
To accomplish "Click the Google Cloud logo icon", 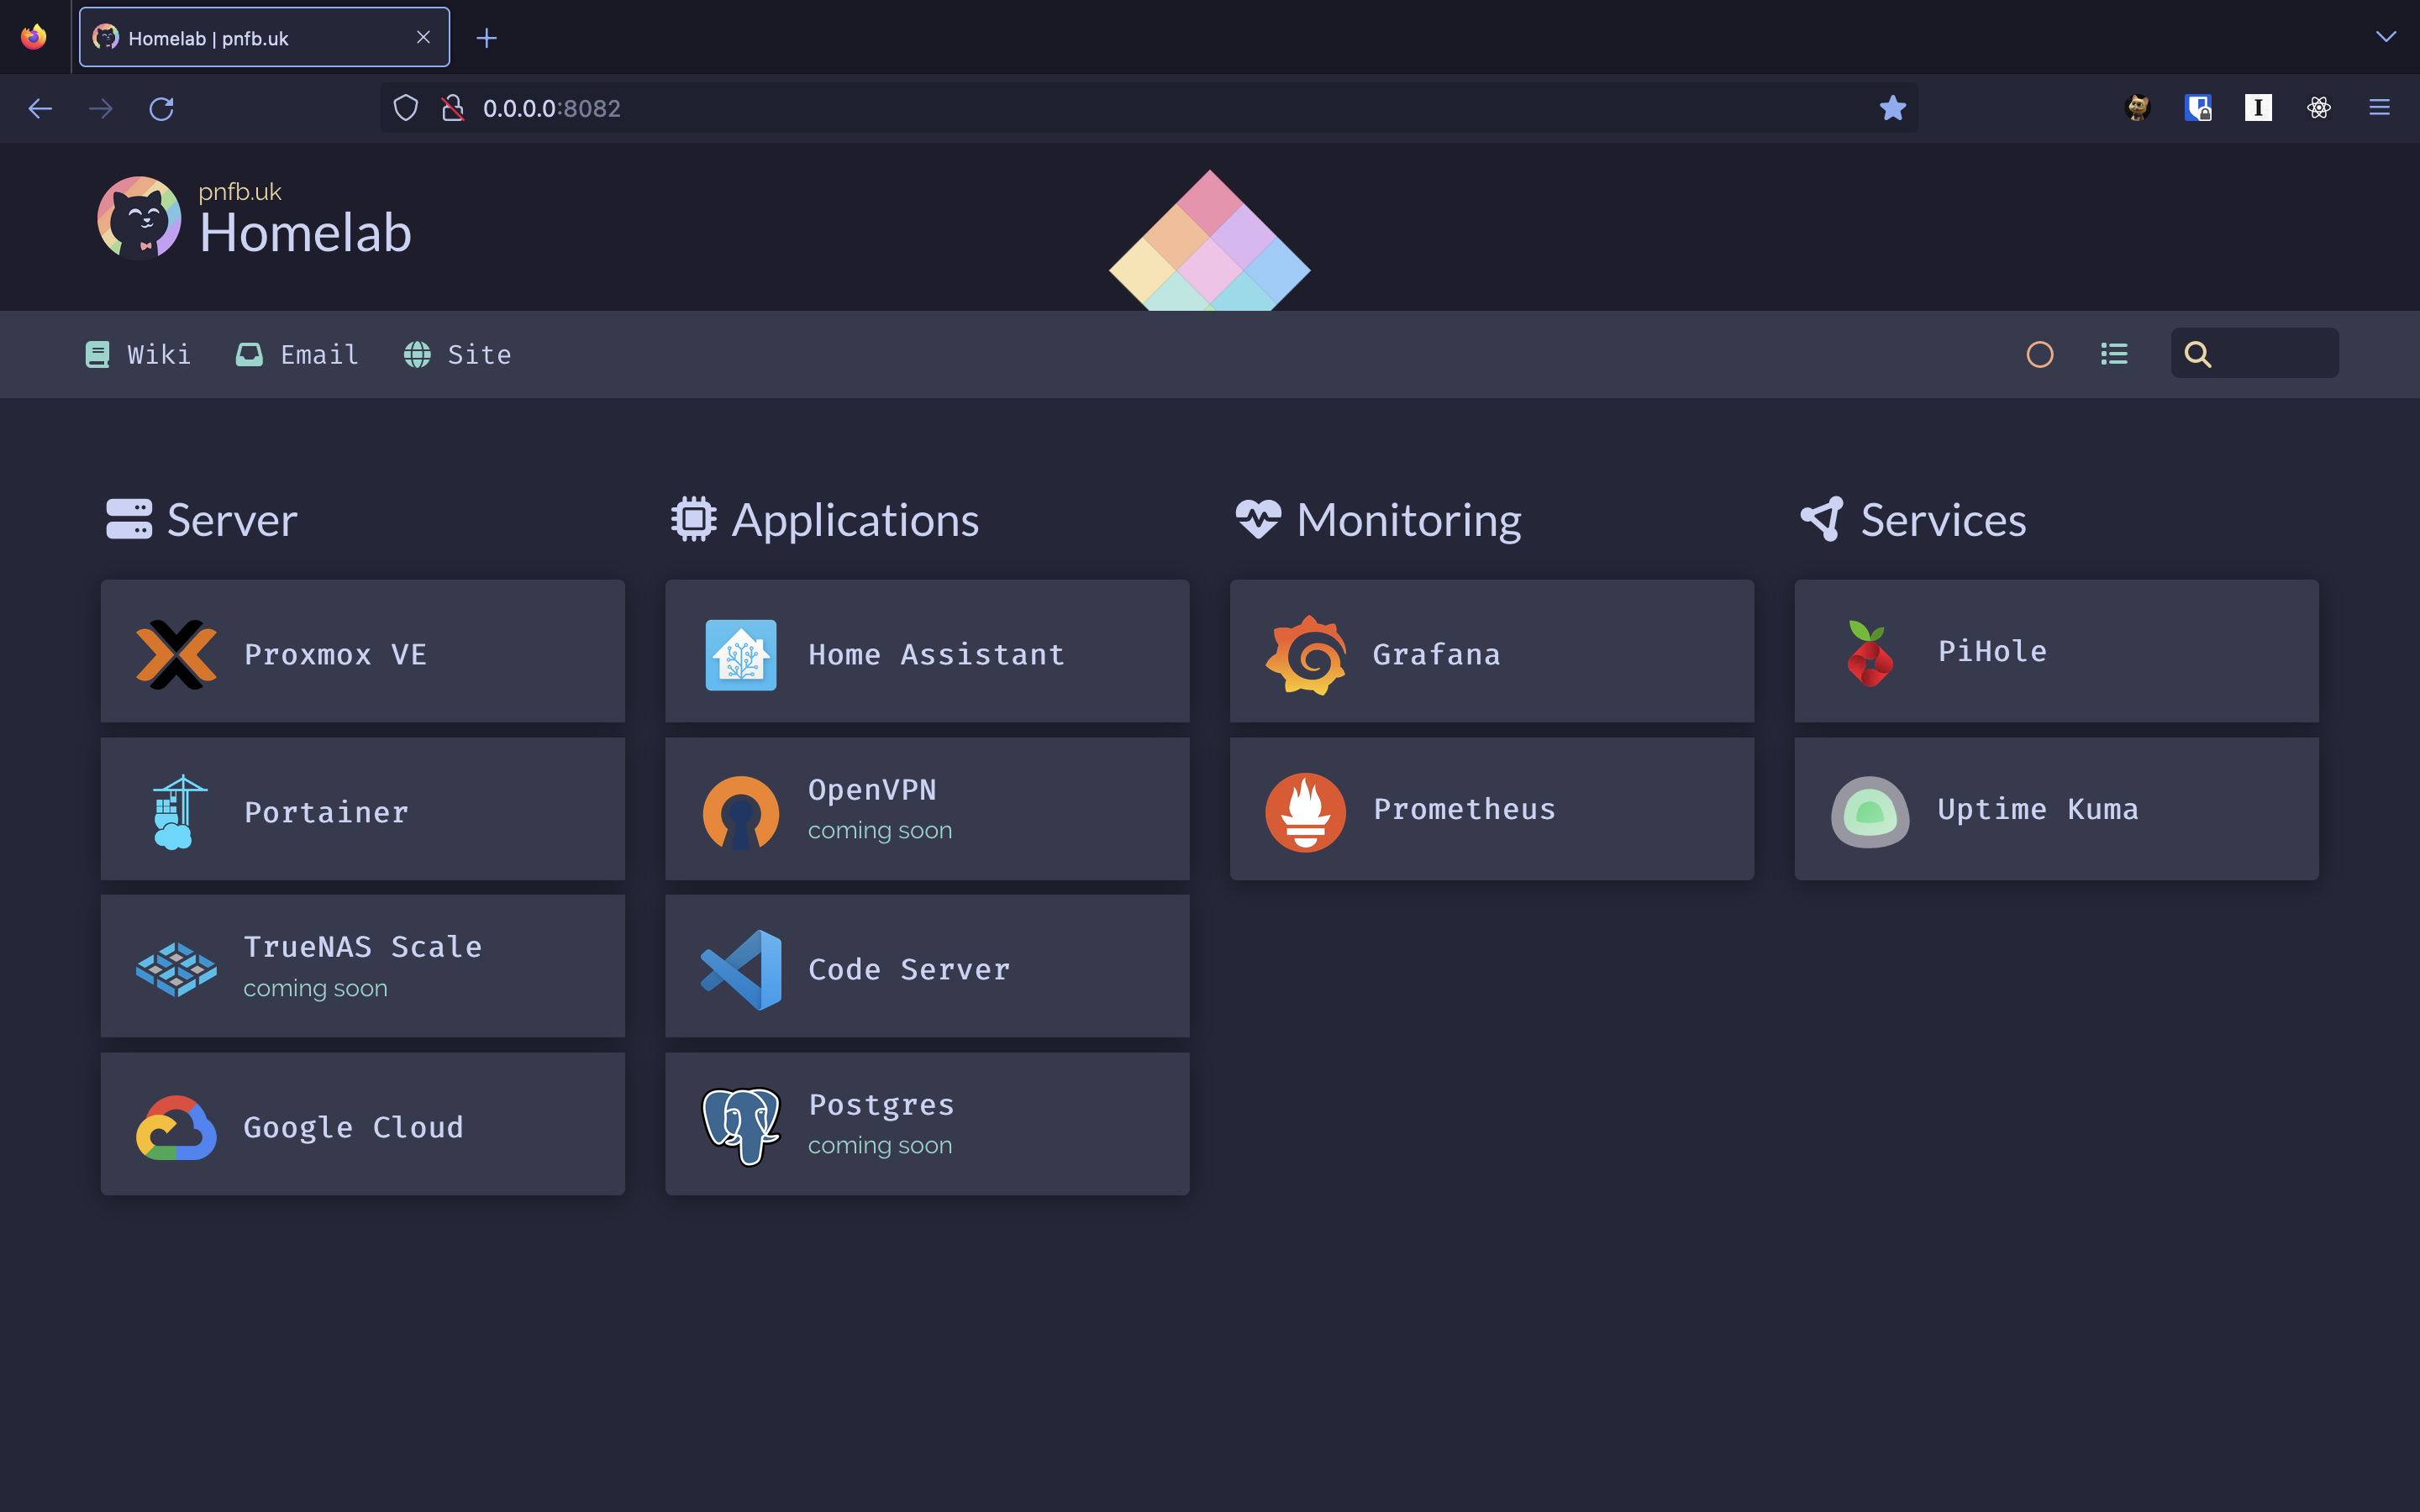I will pos(176,1126).
